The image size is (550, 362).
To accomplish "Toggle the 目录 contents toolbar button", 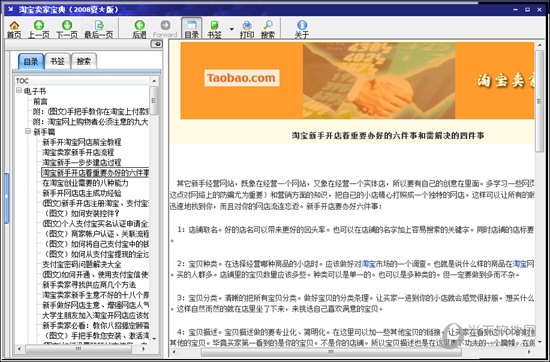I will point(192,28).
